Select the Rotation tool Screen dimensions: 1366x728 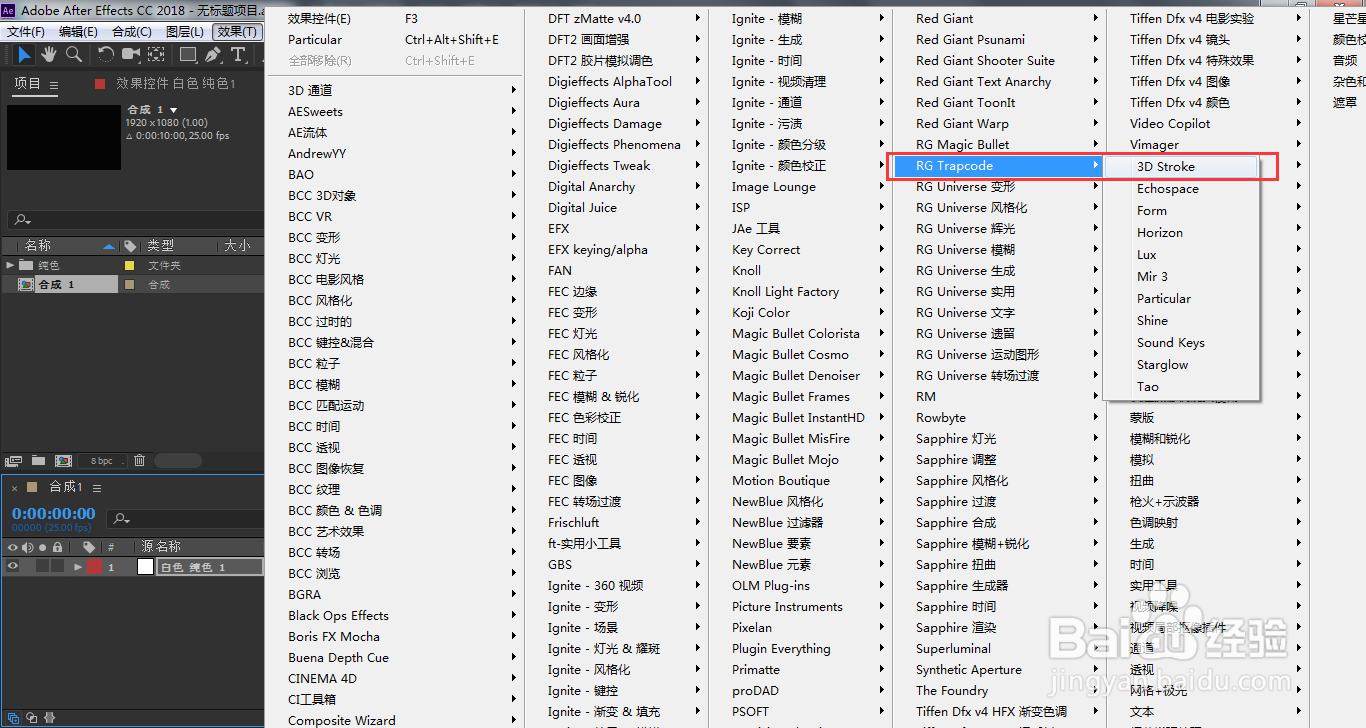pyautogui.click(x=106, y=54)
